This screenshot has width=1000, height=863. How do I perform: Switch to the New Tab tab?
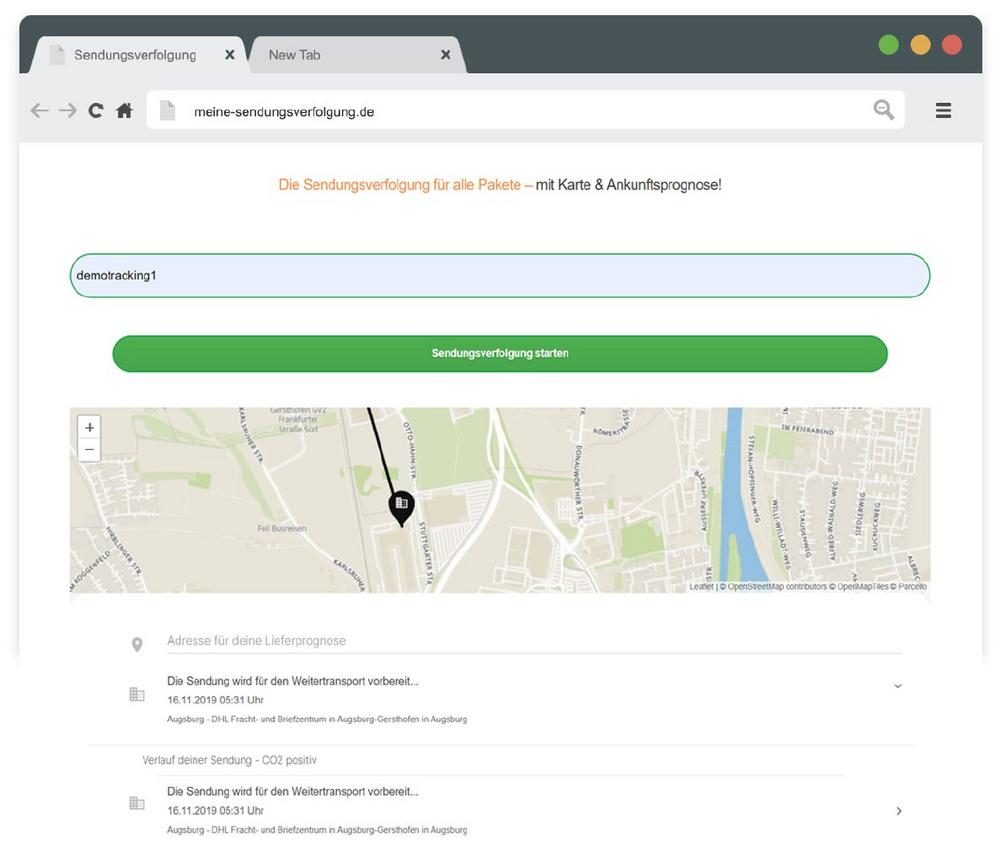pyautogui.click(x=295, y=55)
